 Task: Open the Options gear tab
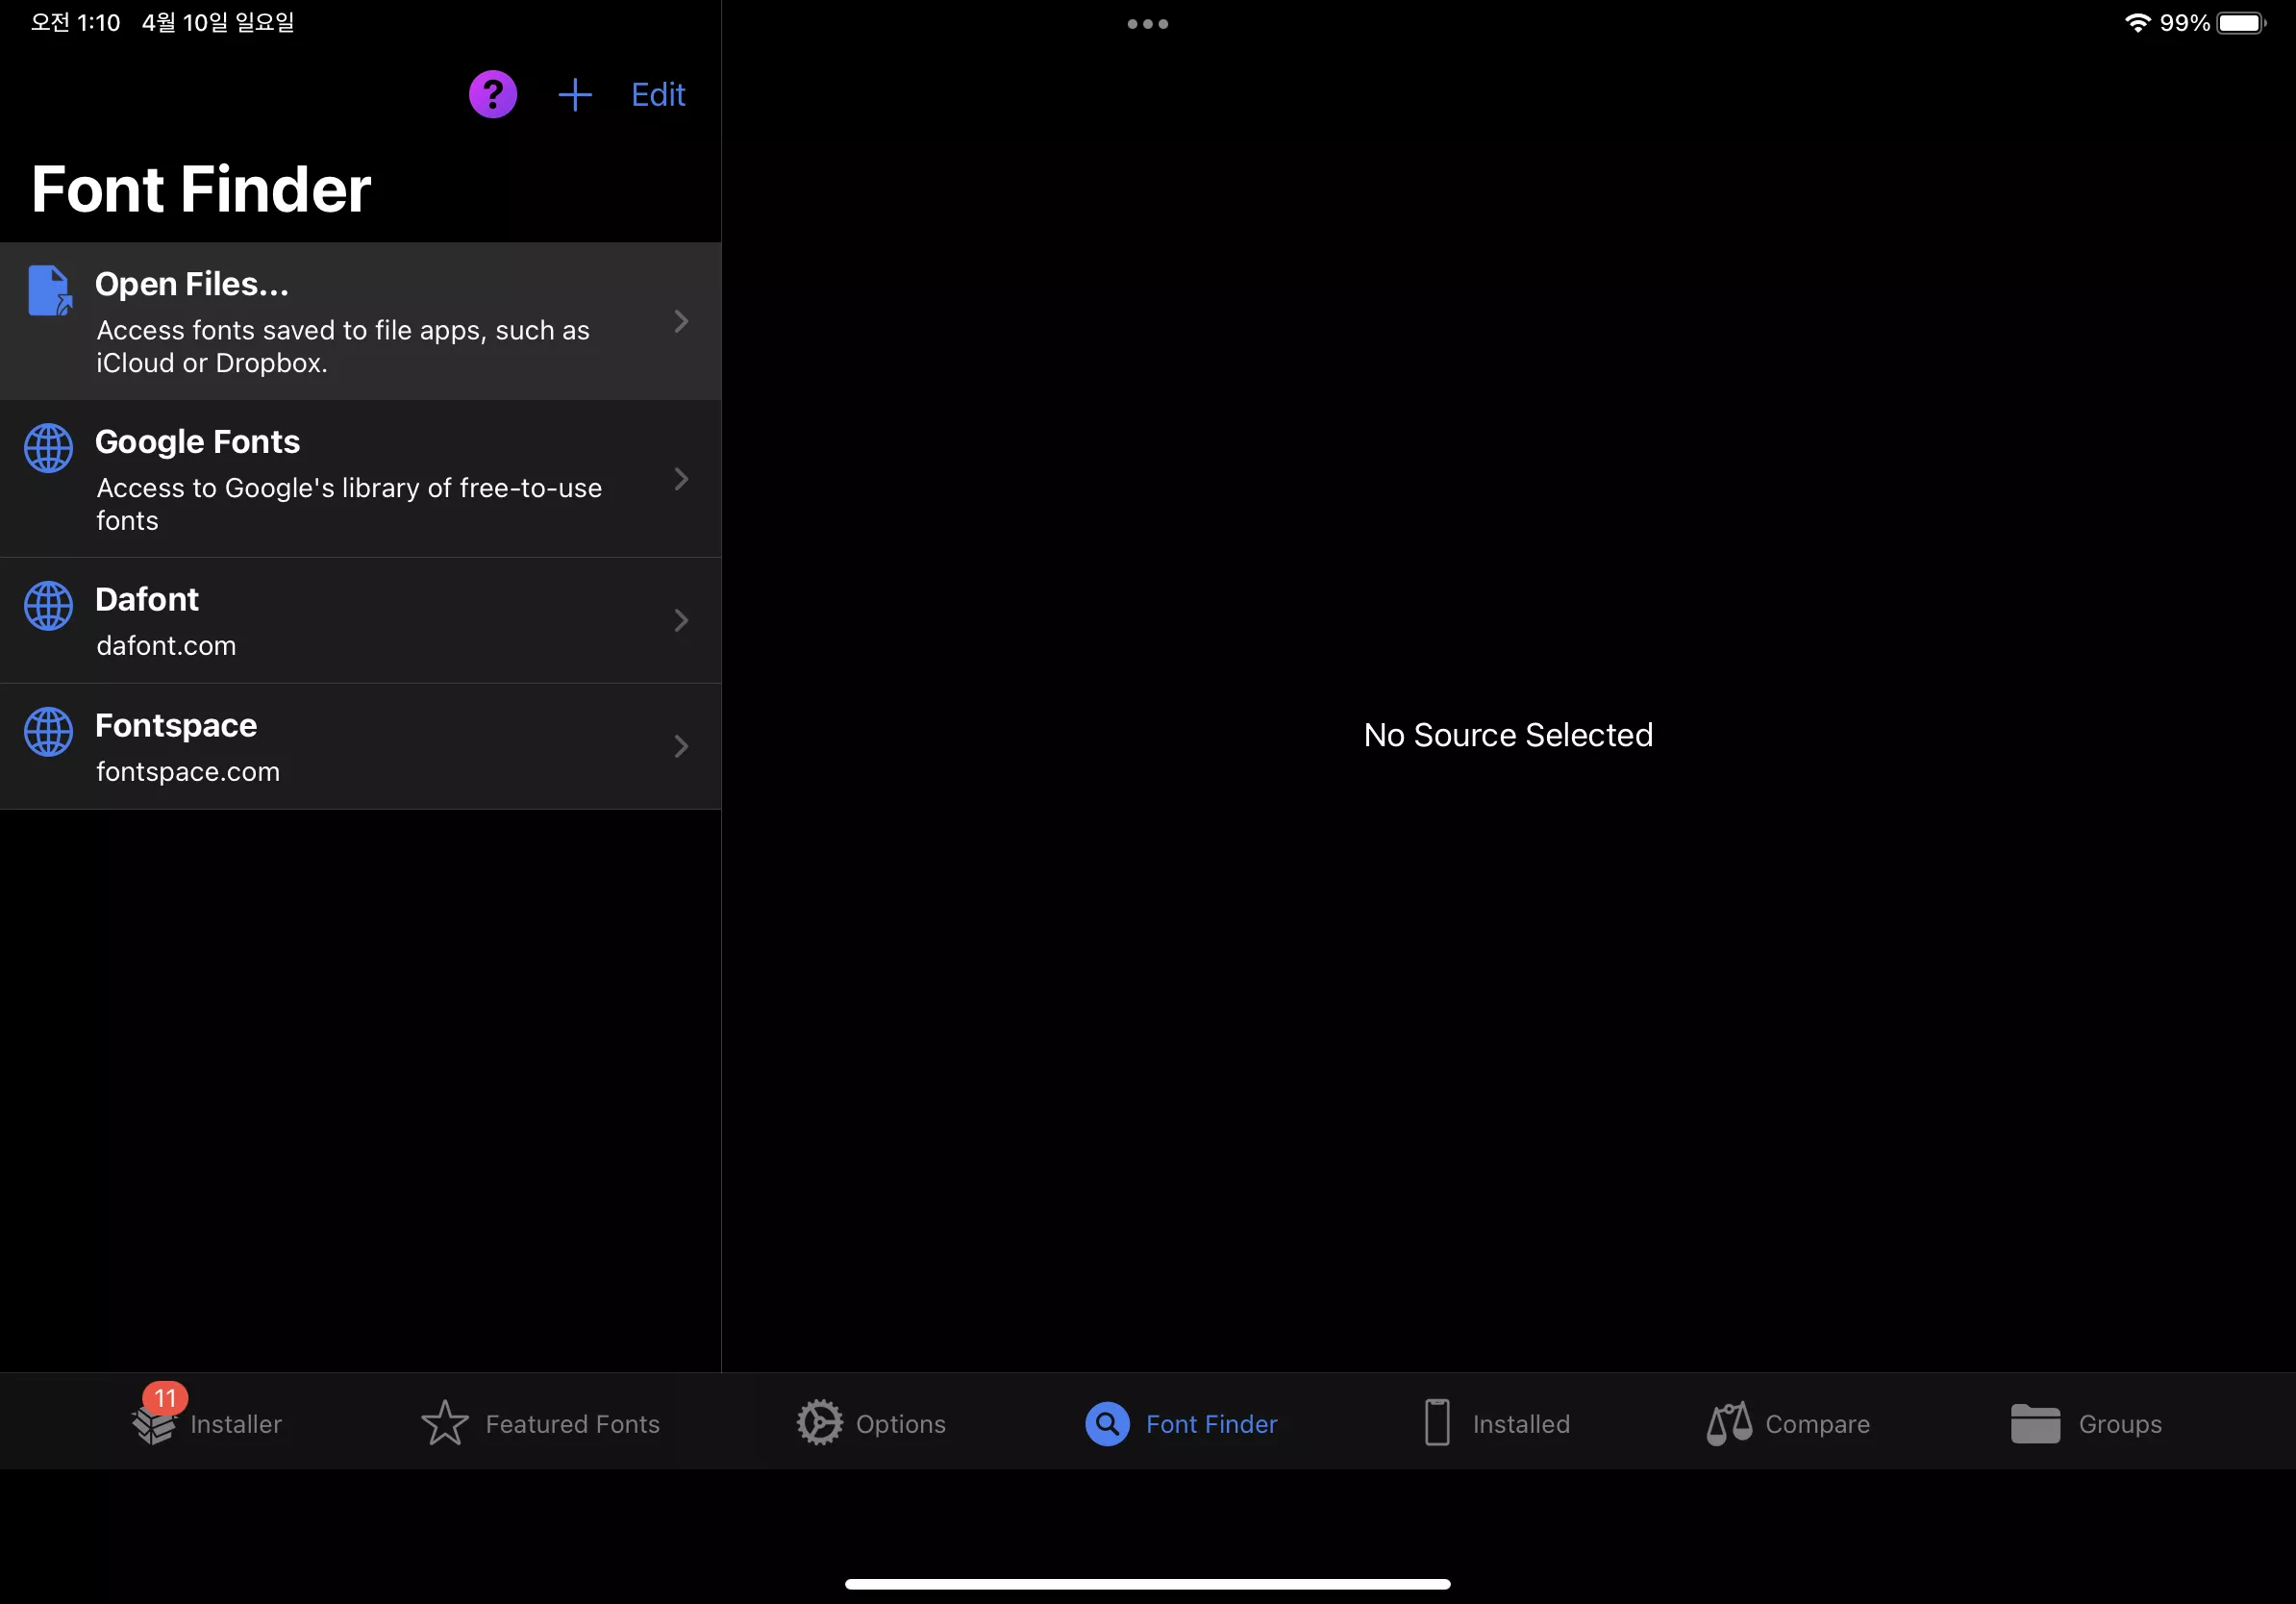tap(871, 1423)
